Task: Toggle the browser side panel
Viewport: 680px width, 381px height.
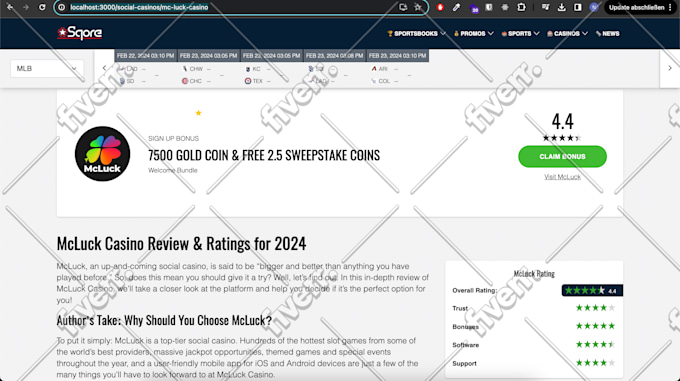Action: (578, 7)
